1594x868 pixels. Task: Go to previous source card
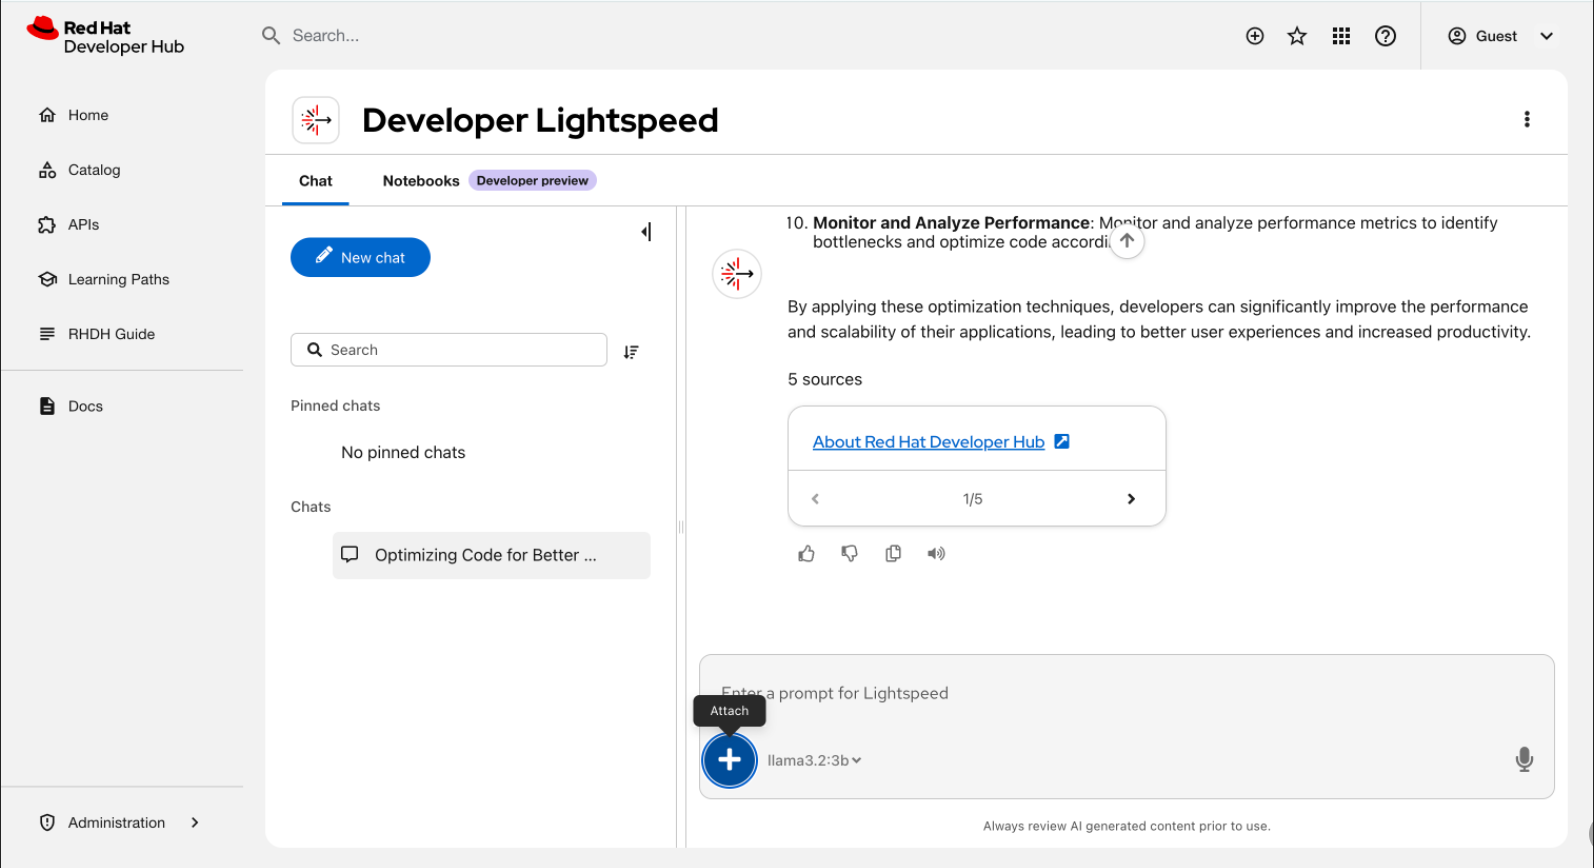coord(815,499)
